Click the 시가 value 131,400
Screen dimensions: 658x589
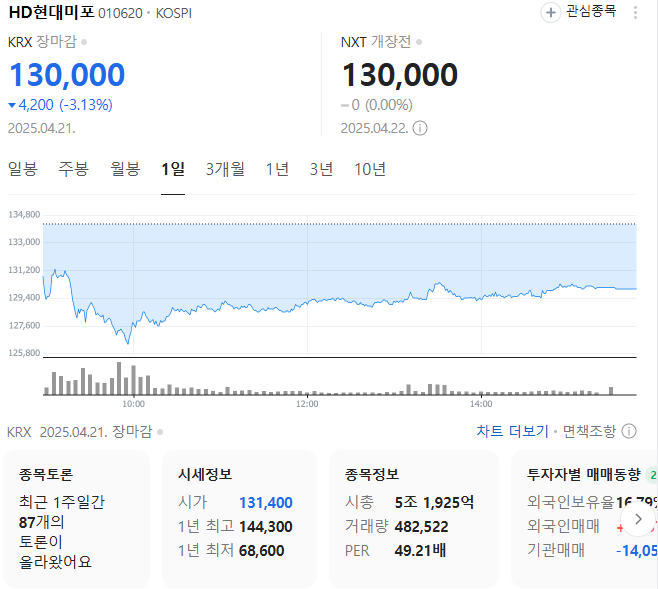coord(266,503)
